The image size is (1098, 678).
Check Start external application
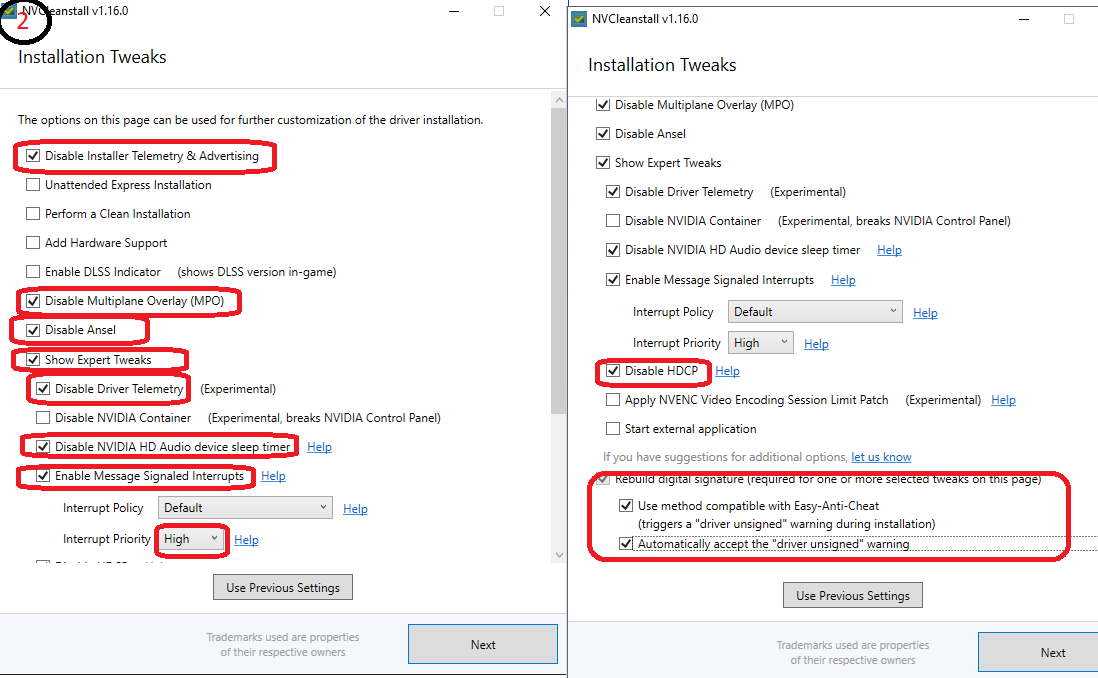click(x=613, y=428)
